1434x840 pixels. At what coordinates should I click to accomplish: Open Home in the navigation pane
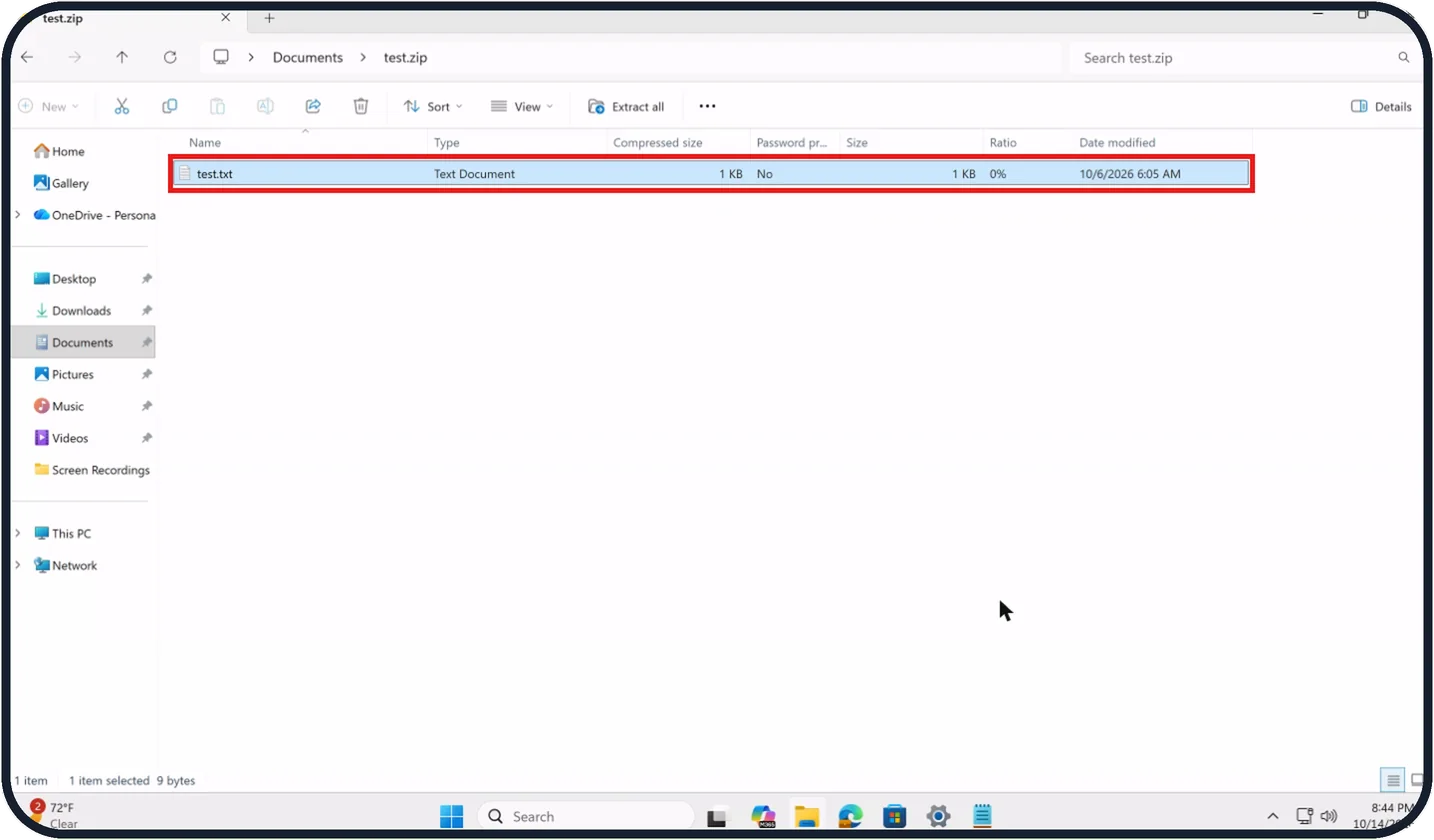(x=59, y=152)
